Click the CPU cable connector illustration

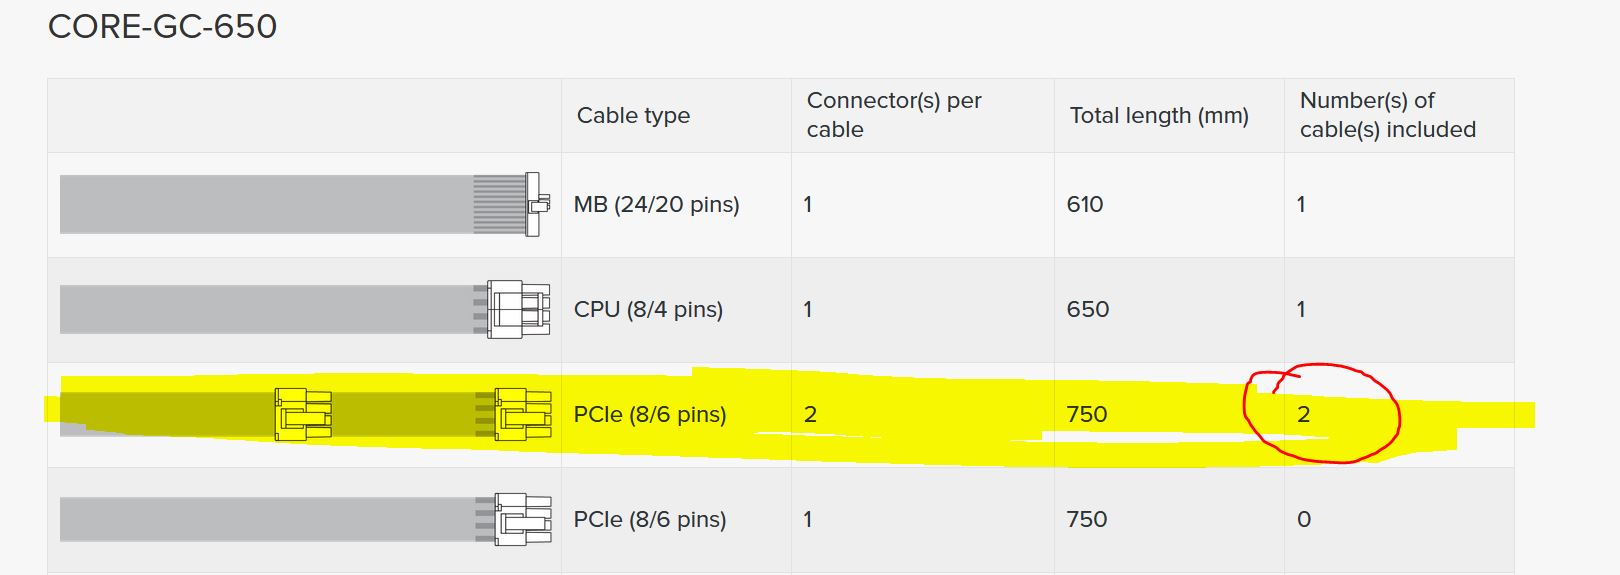[x=518, y=309]
